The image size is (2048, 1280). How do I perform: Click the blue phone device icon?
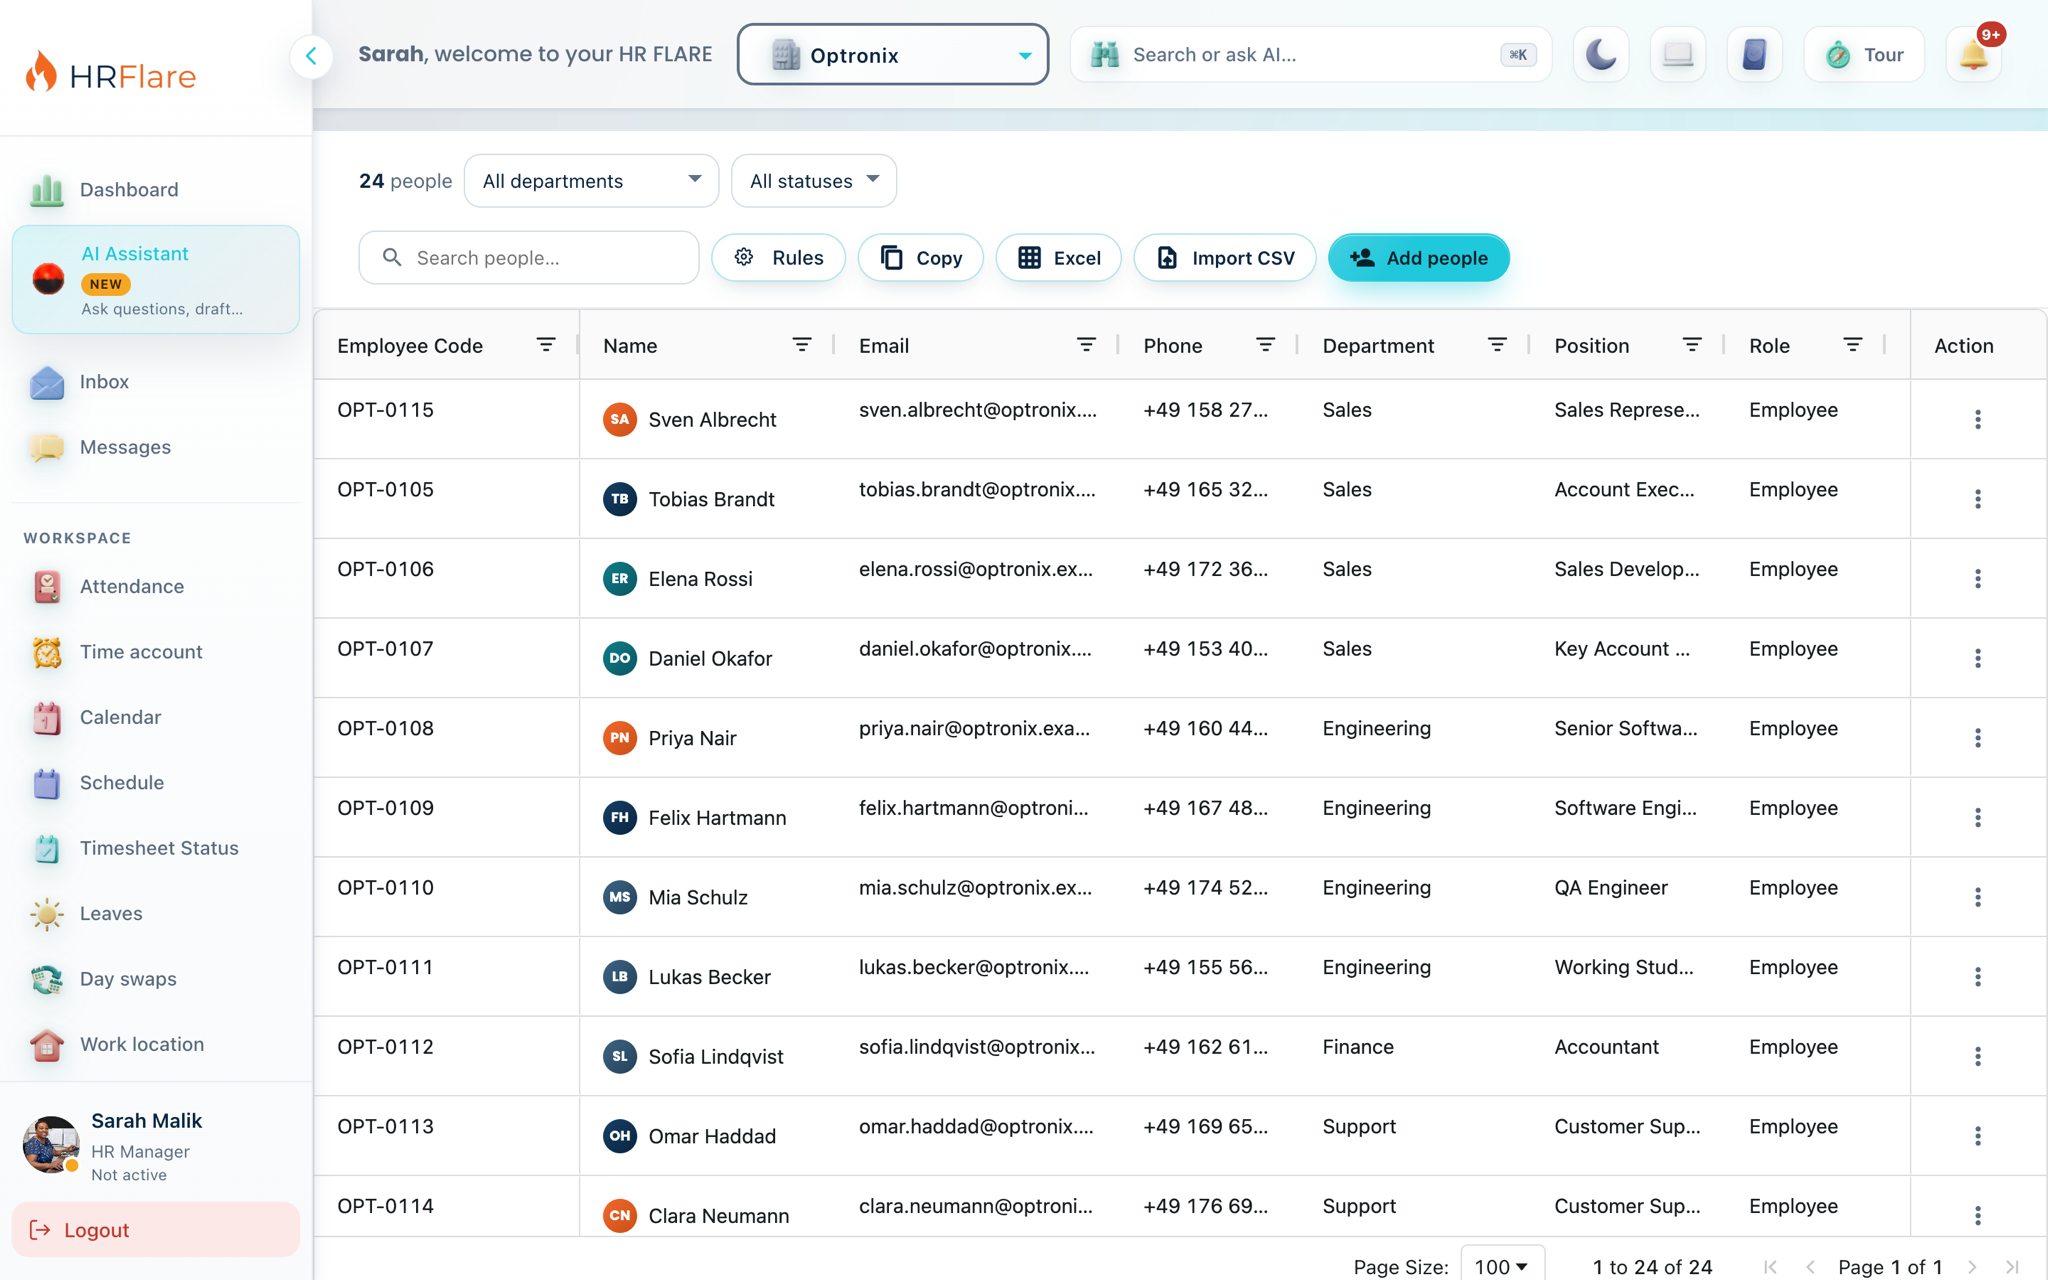1754,54
